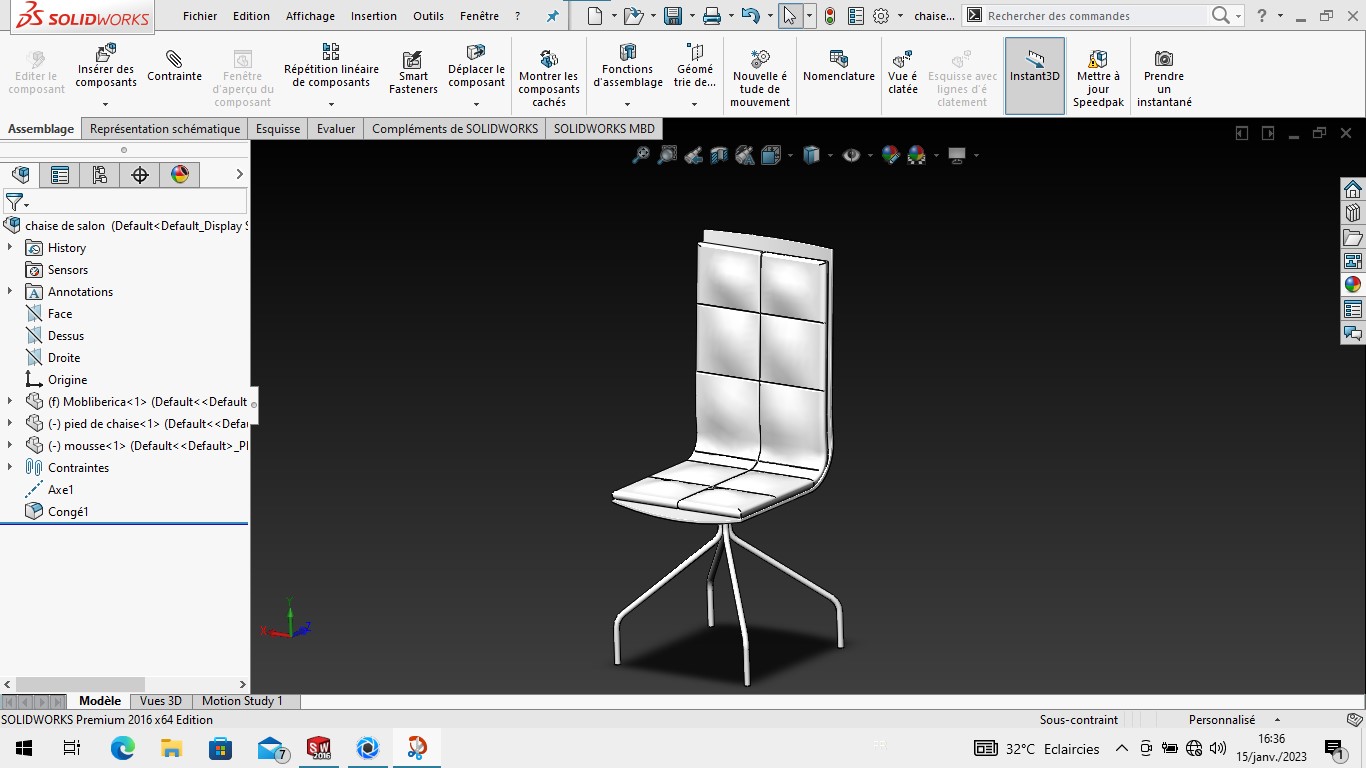Insert a Nomenclature table
Screen dimensions: 1366x768
point(839,66)
